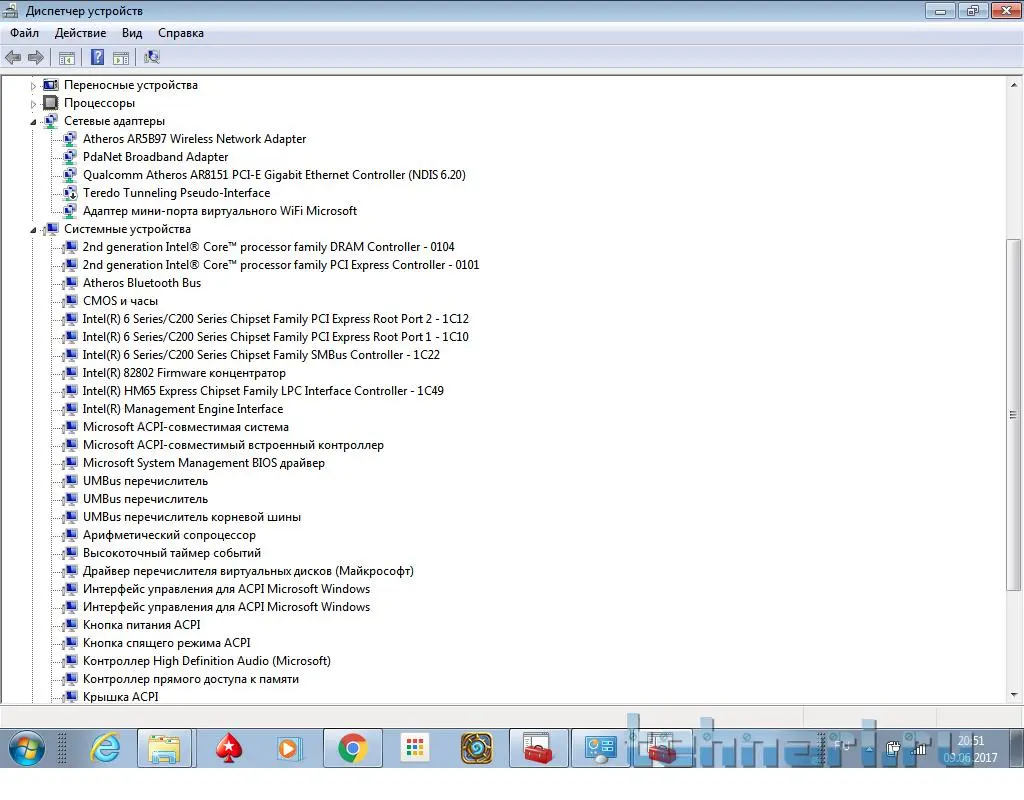Launch Internet Explorer from taskbar

click(x=105, y=748)
